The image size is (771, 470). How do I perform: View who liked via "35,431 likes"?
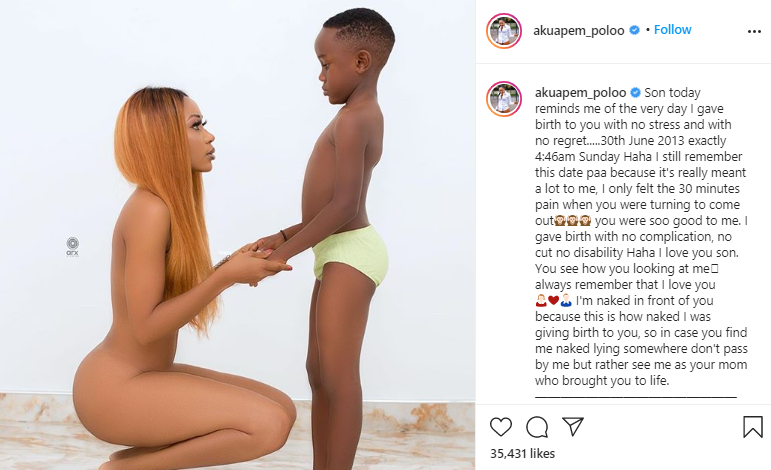pyautogui.click(x=522, y=453)
